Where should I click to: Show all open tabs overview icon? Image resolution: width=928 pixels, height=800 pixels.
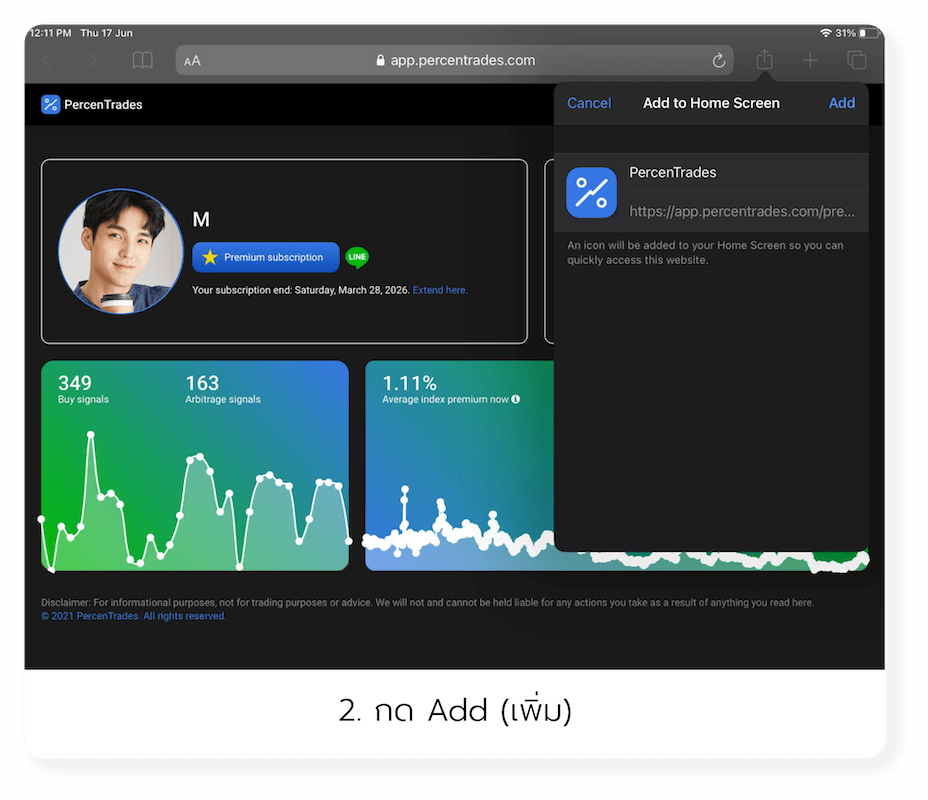[x=856, y=60]
